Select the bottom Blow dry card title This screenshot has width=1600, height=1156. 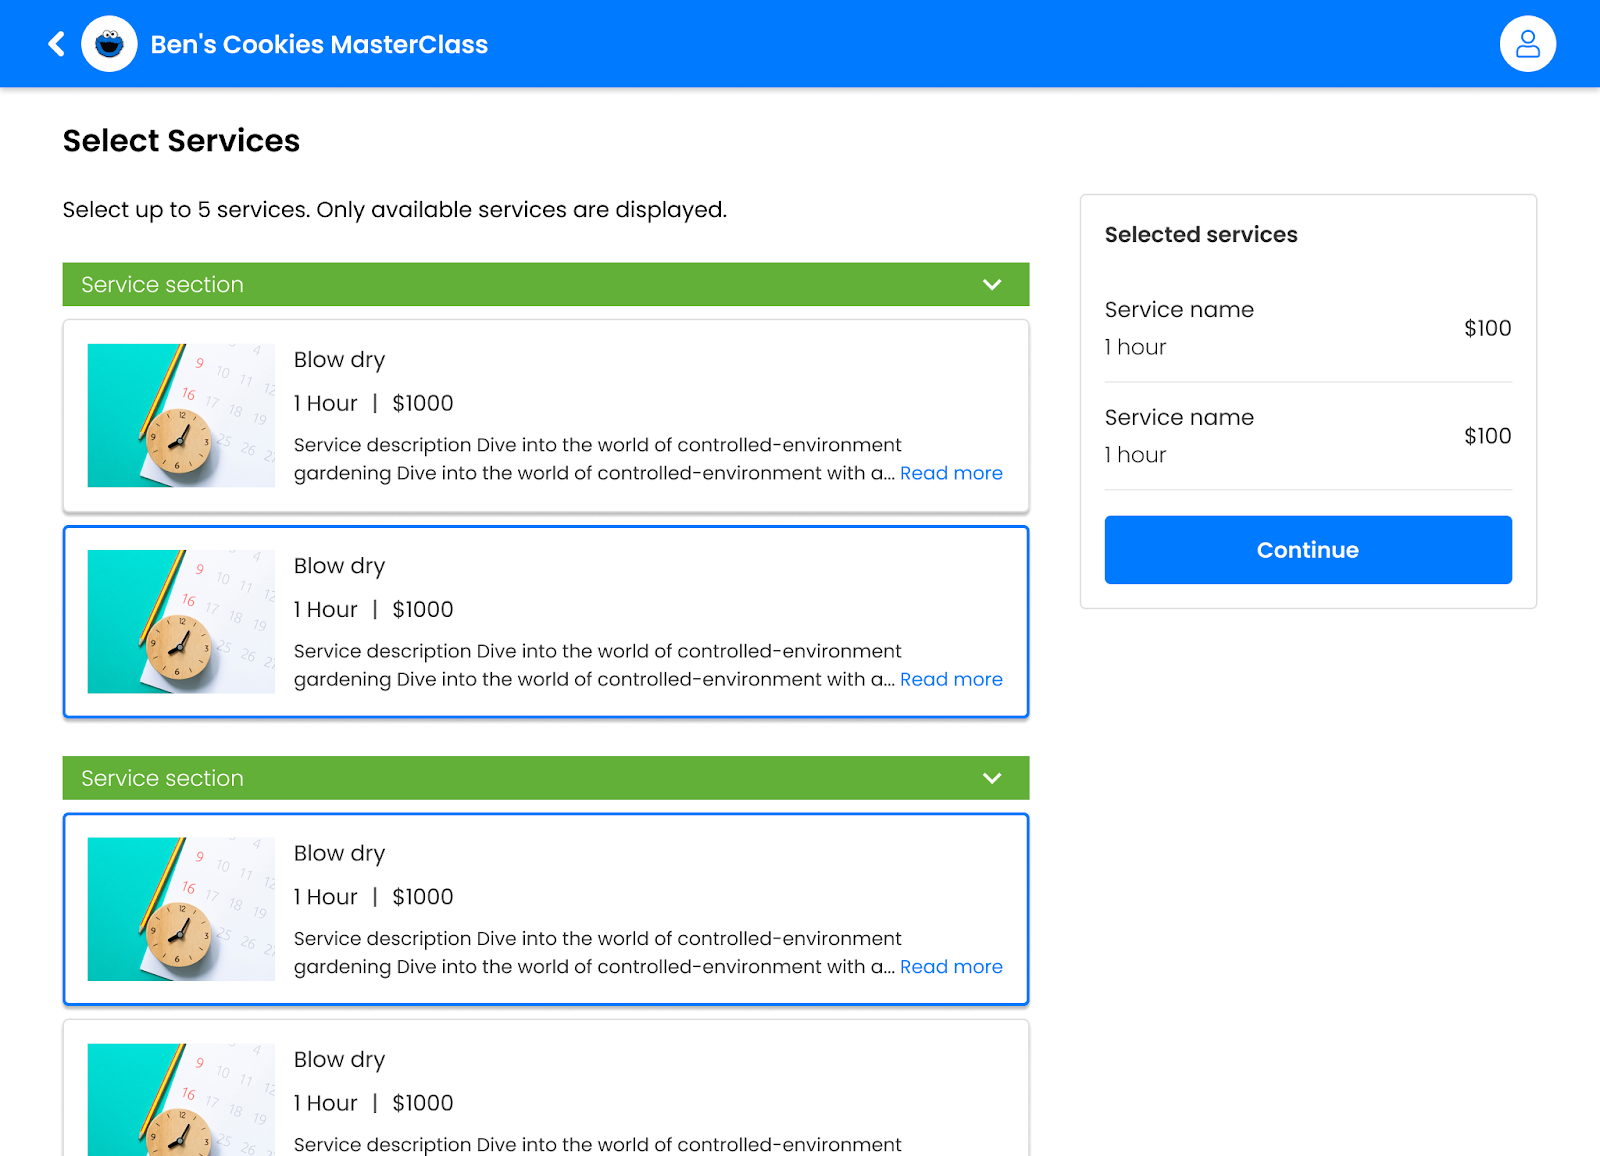pyautogui.click(x=339, y=1060)
